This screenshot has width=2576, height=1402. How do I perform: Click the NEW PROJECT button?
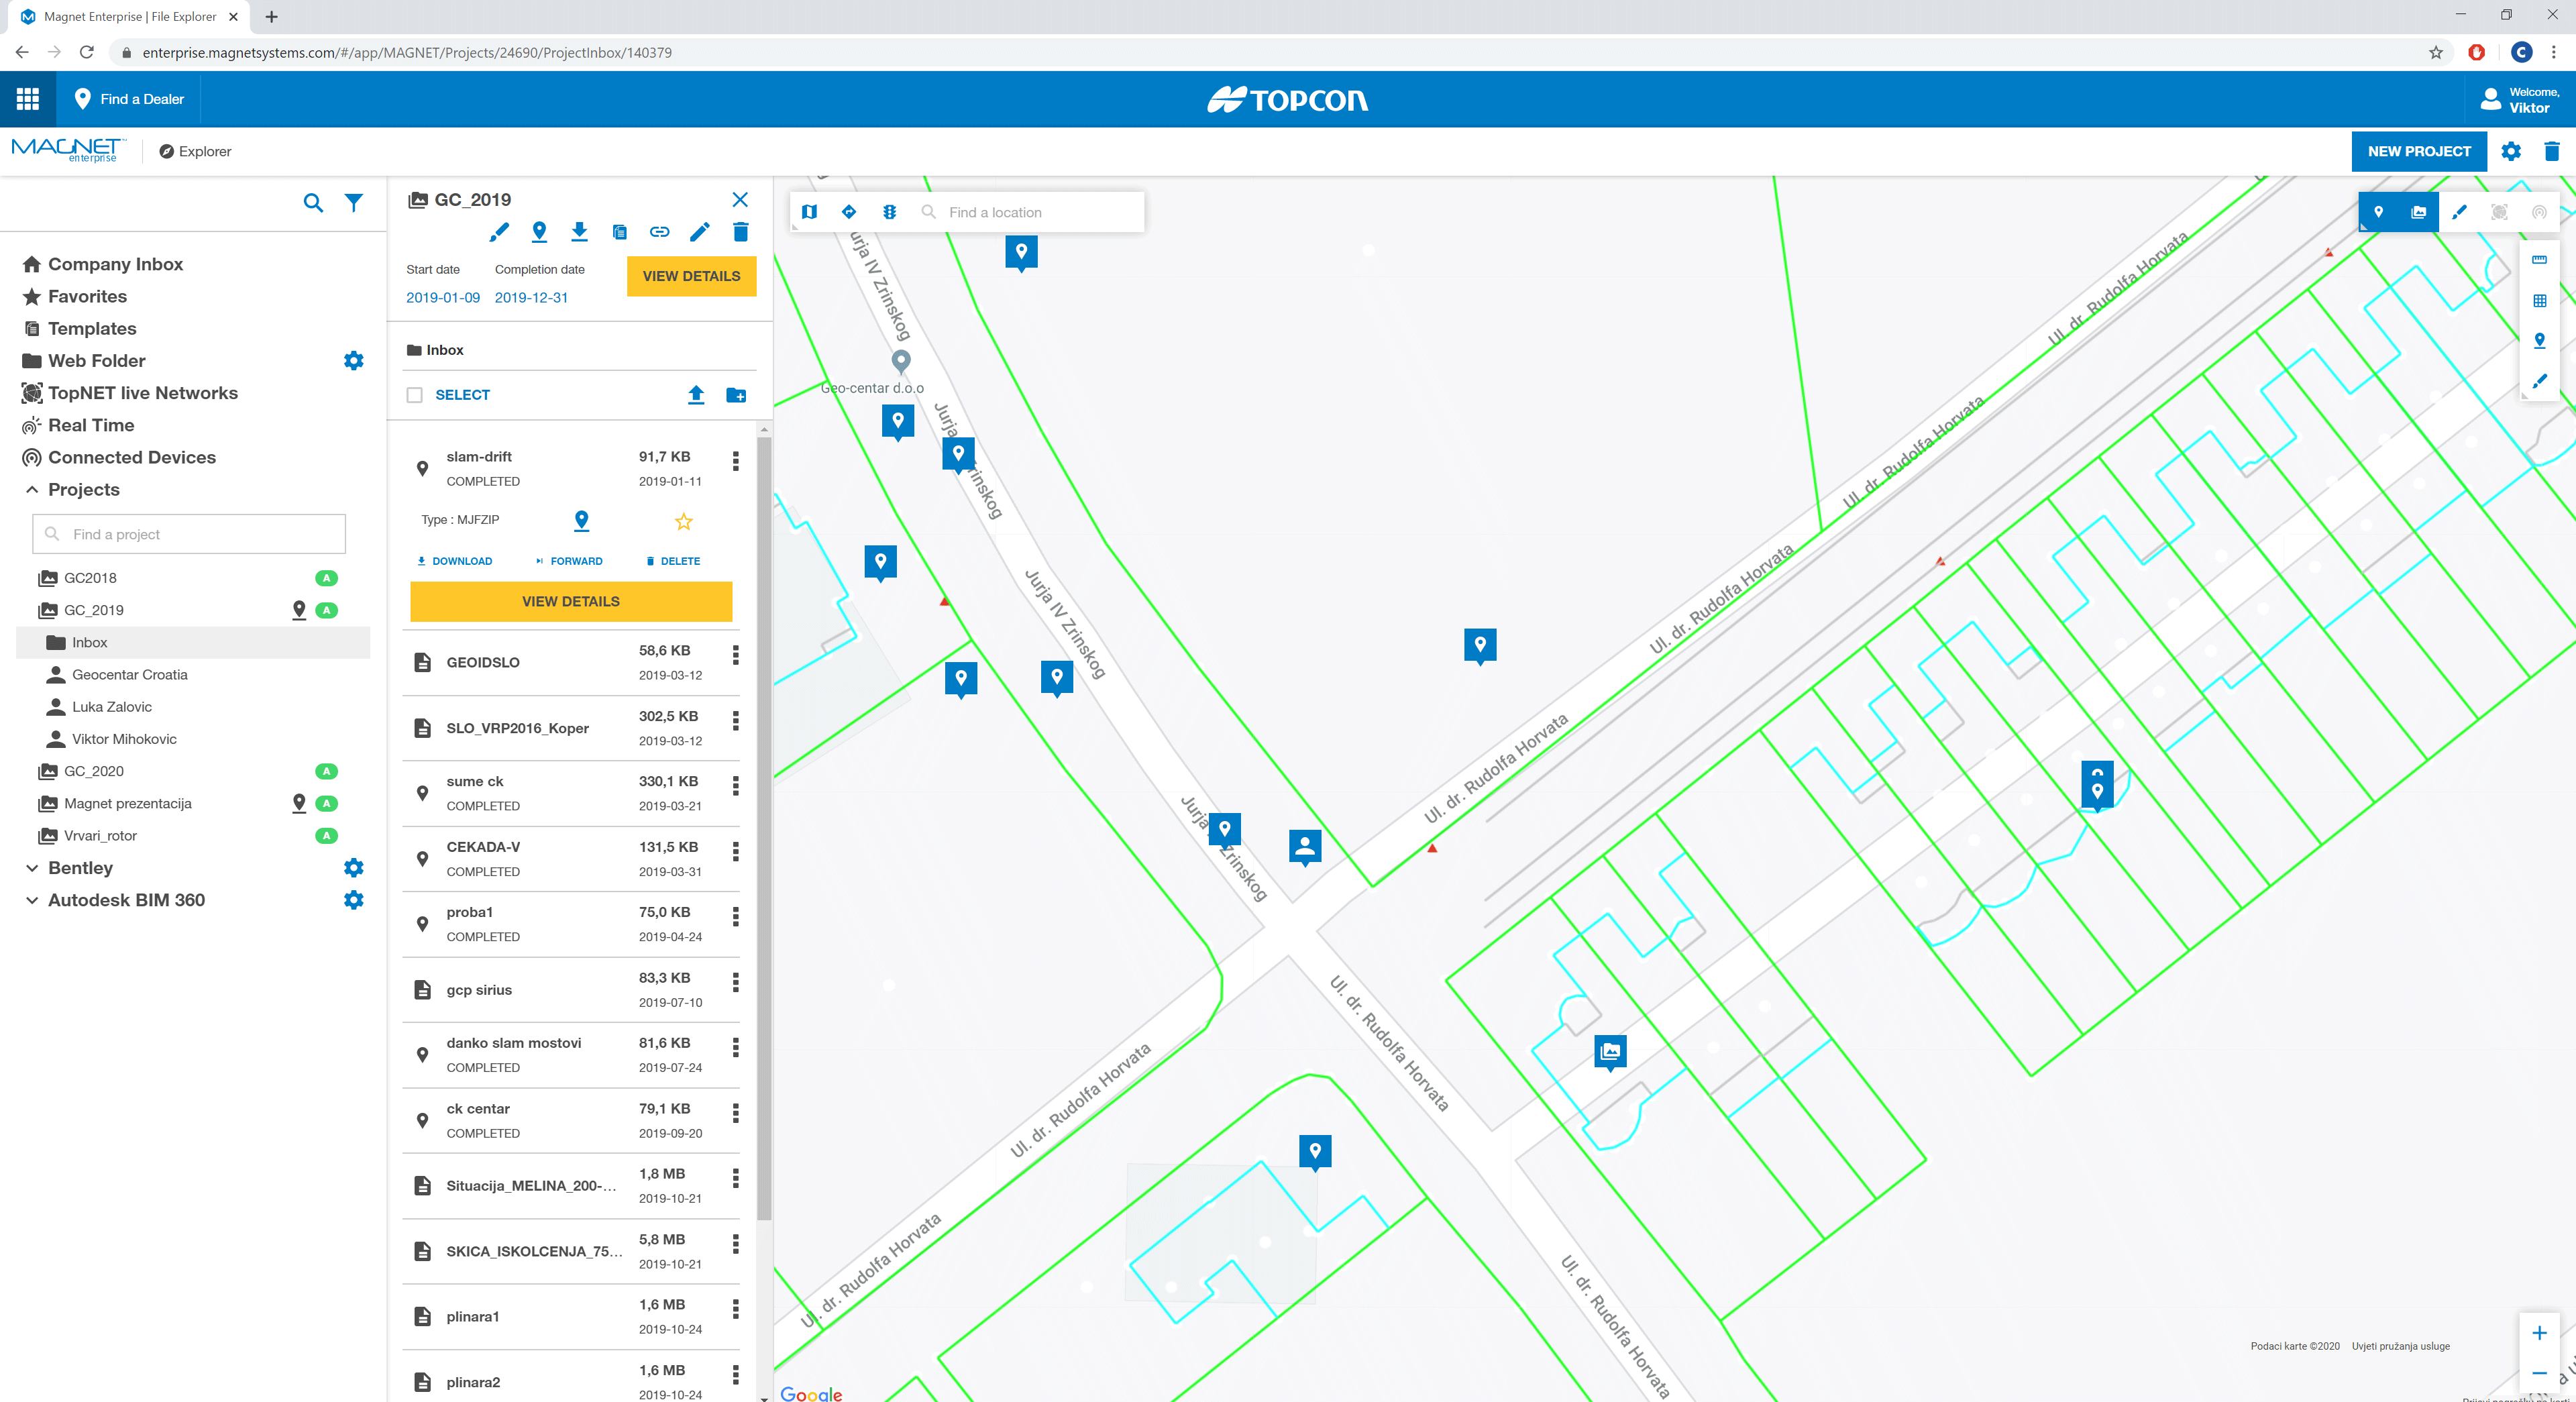click(2418, 152)
